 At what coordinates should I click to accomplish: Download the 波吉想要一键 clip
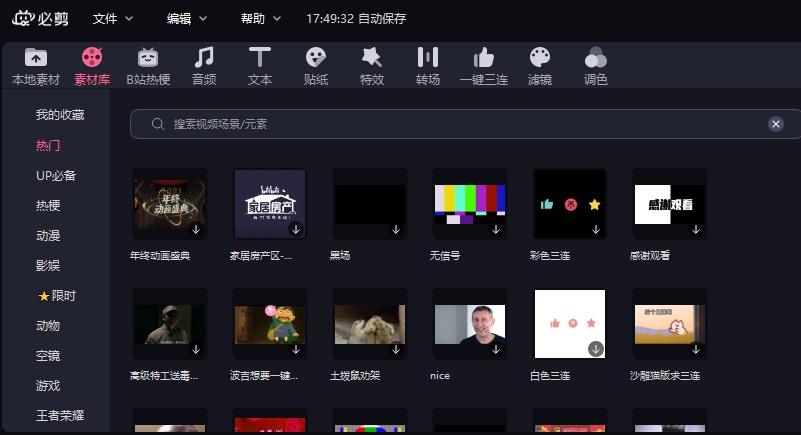296,350
